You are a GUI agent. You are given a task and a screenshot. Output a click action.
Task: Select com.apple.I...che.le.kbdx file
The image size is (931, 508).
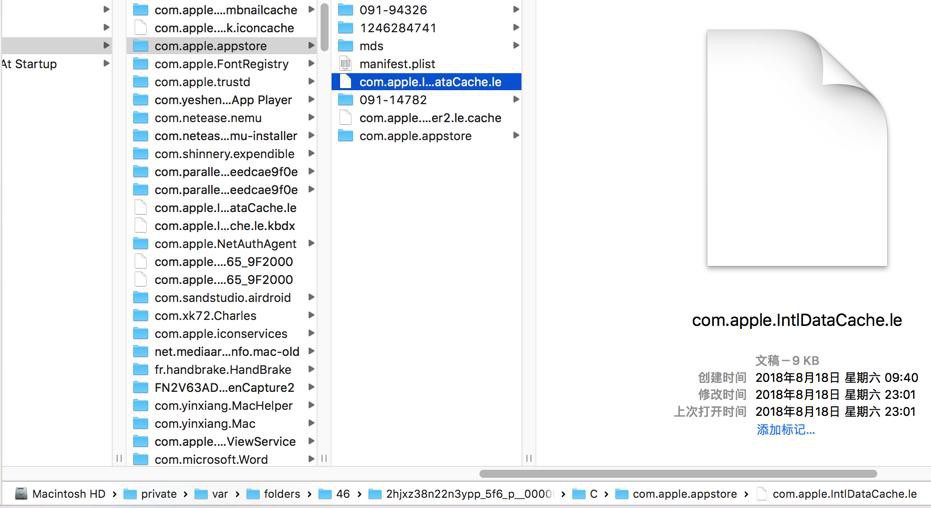click(x=224, y=226)
